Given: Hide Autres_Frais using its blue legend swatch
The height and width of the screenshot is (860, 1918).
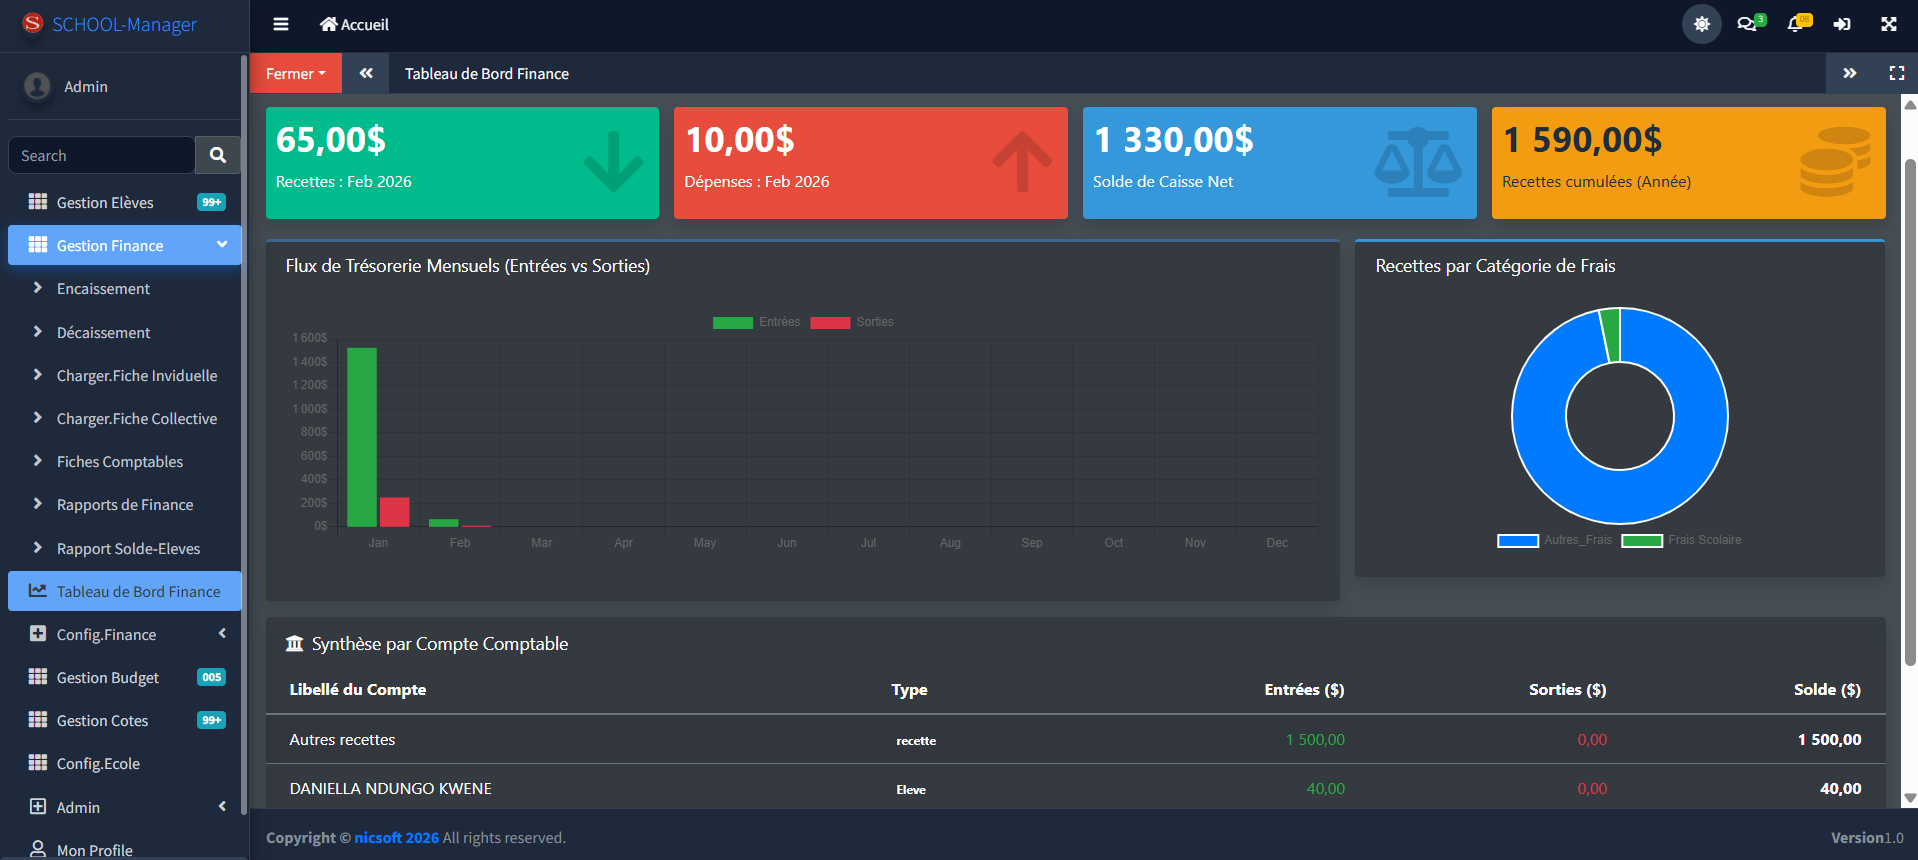Looking at the screenshot, I should click(x=1517, y=540).
